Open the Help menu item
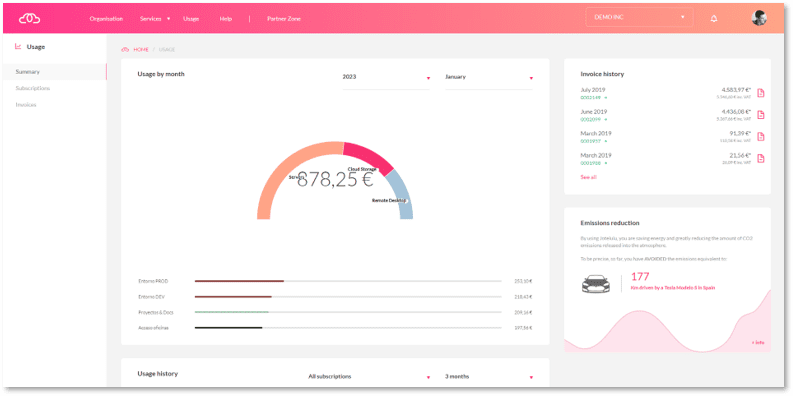This screenshot has width=793, height=396. (226, 19)
